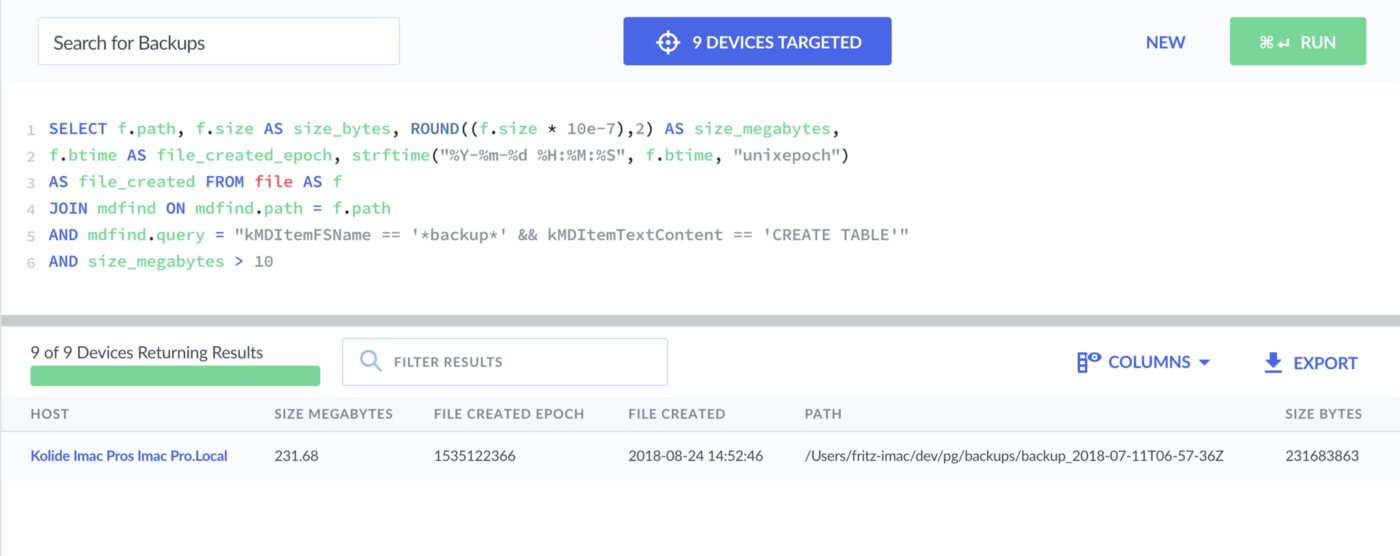1400x556 pixels.
Task: Sort by the Size Bytes column header
Action: point(1323,414)
